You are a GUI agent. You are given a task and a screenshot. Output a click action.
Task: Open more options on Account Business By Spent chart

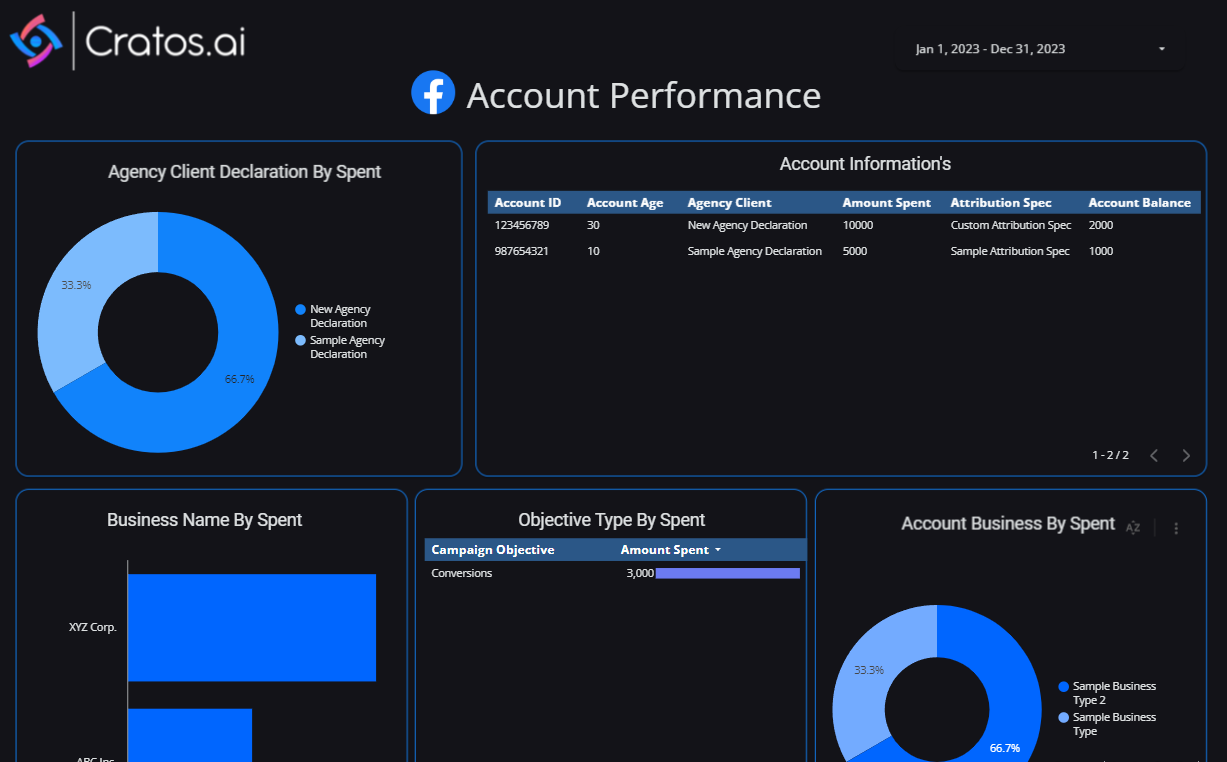pyautogui.click(x=1176, y=527)
